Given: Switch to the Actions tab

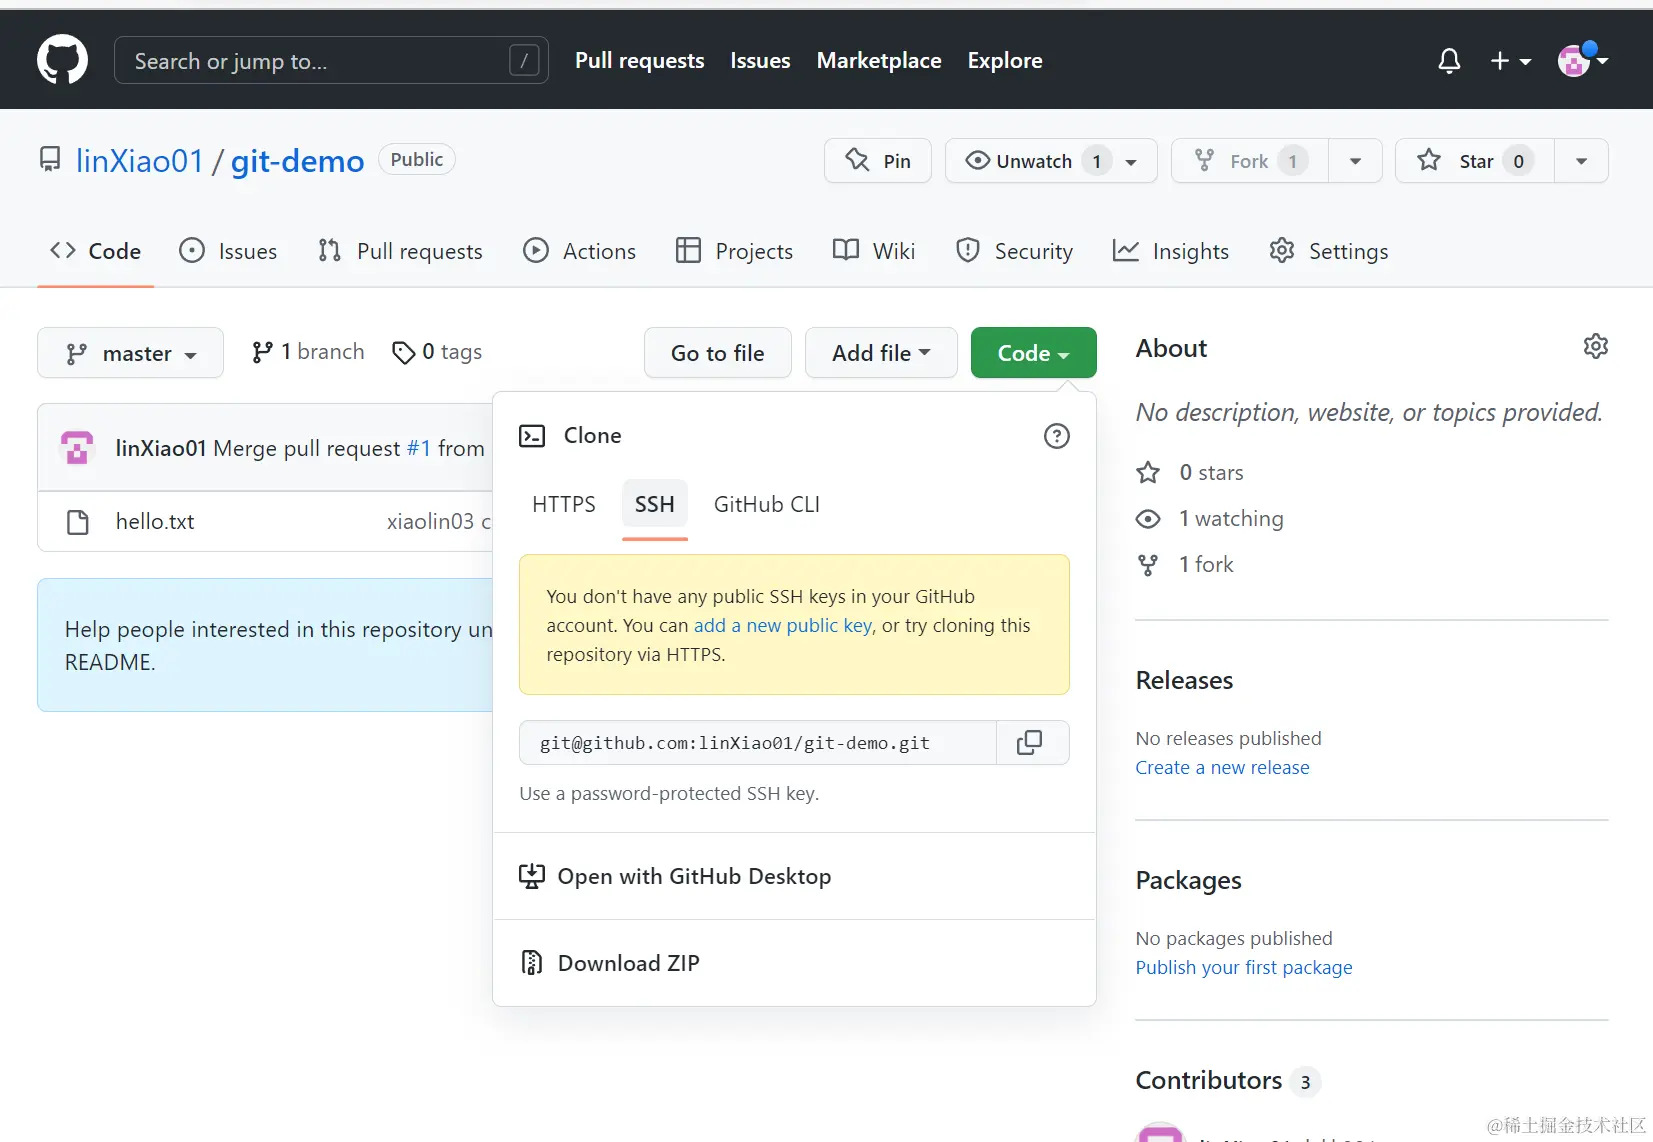Looking at the screenshot, I should pyautogui.click(x=579, y=251).
